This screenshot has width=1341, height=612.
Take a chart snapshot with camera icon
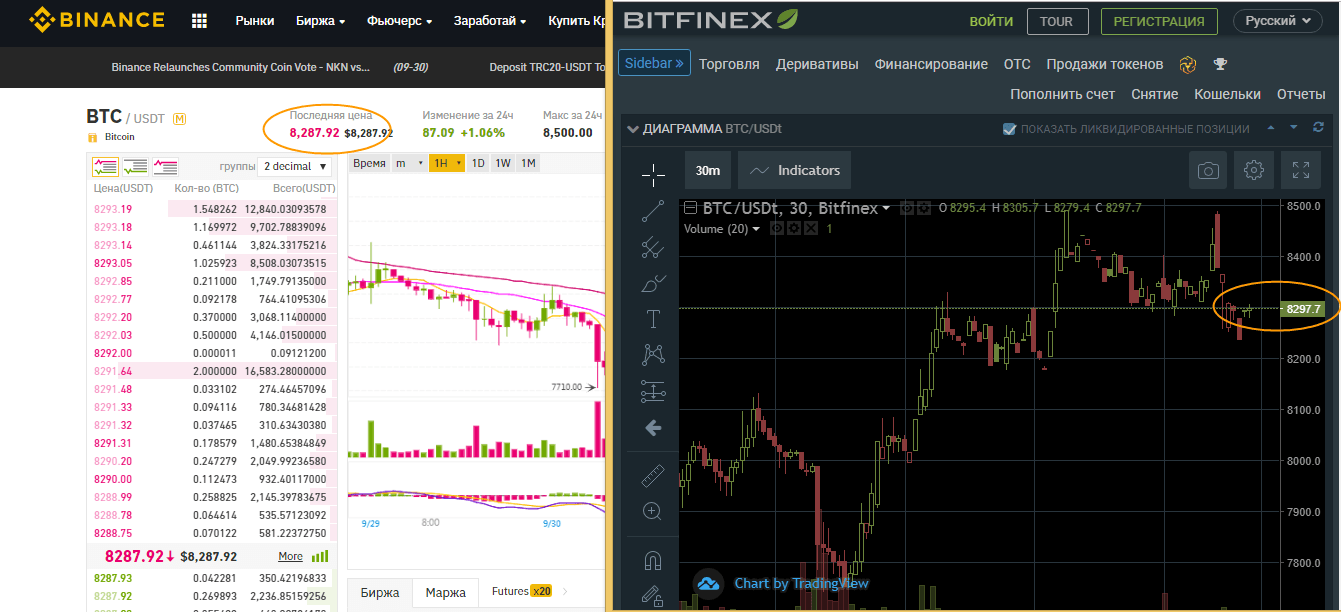pyautogui.click(x=1208, y=171)
